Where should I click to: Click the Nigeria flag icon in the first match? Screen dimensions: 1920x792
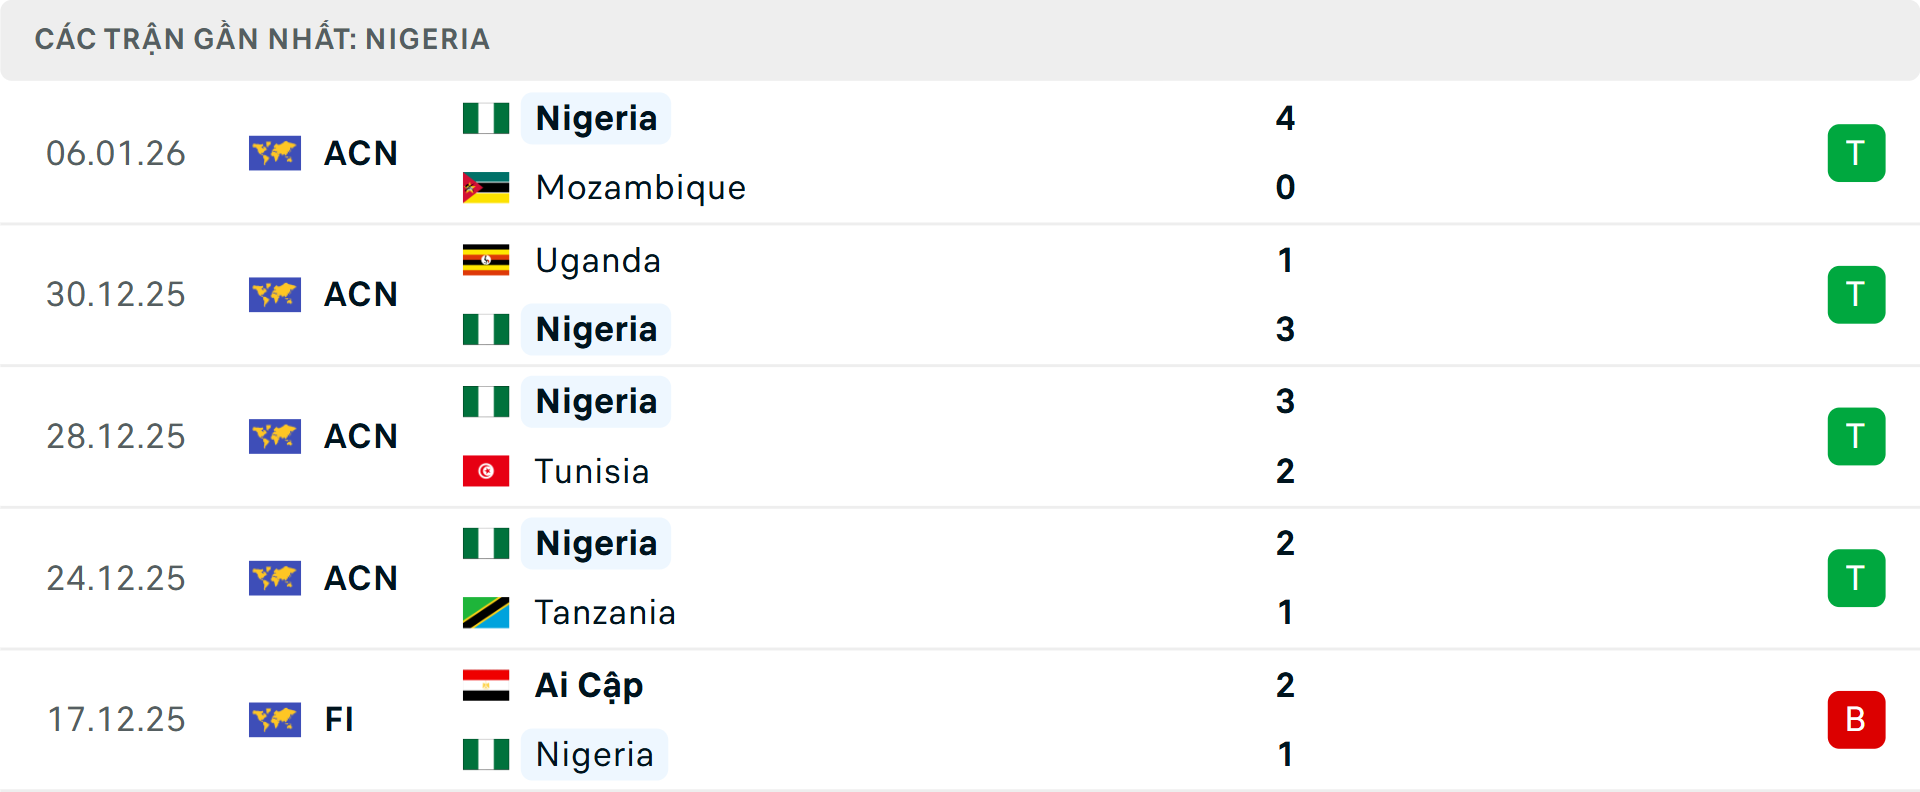pos(486,117)
